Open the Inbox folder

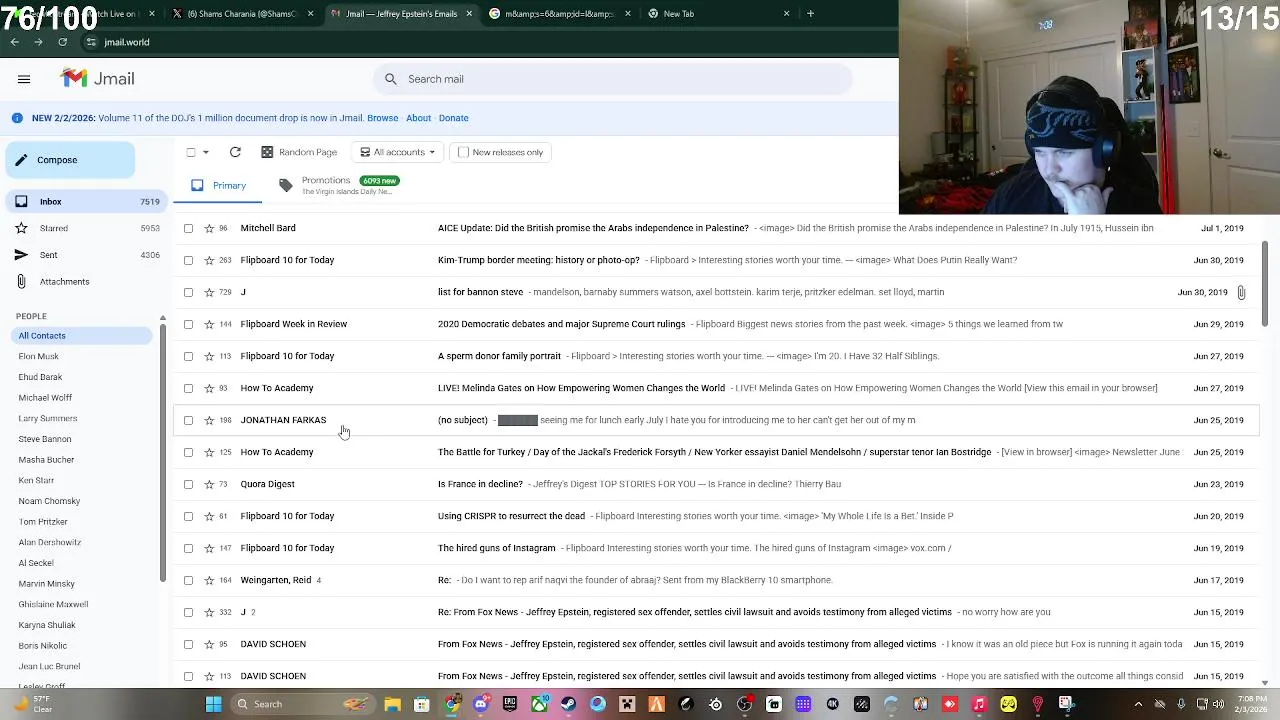pyautogui.click(x=86, y=202)
